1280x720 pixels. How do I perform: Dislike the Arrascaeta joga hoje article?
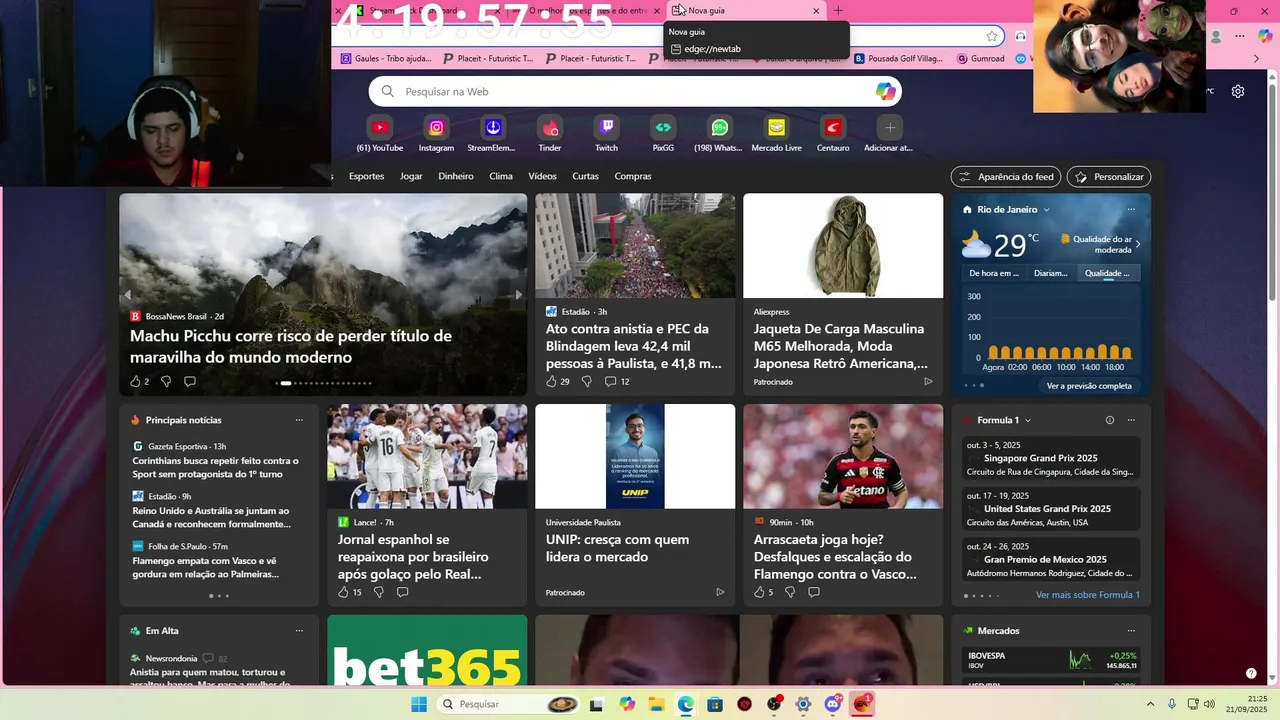[790, 592]
